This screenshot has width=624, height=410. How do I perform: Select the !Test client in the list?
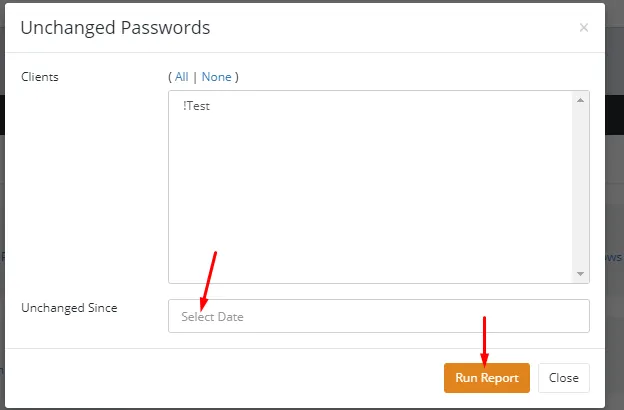point(197,106)
